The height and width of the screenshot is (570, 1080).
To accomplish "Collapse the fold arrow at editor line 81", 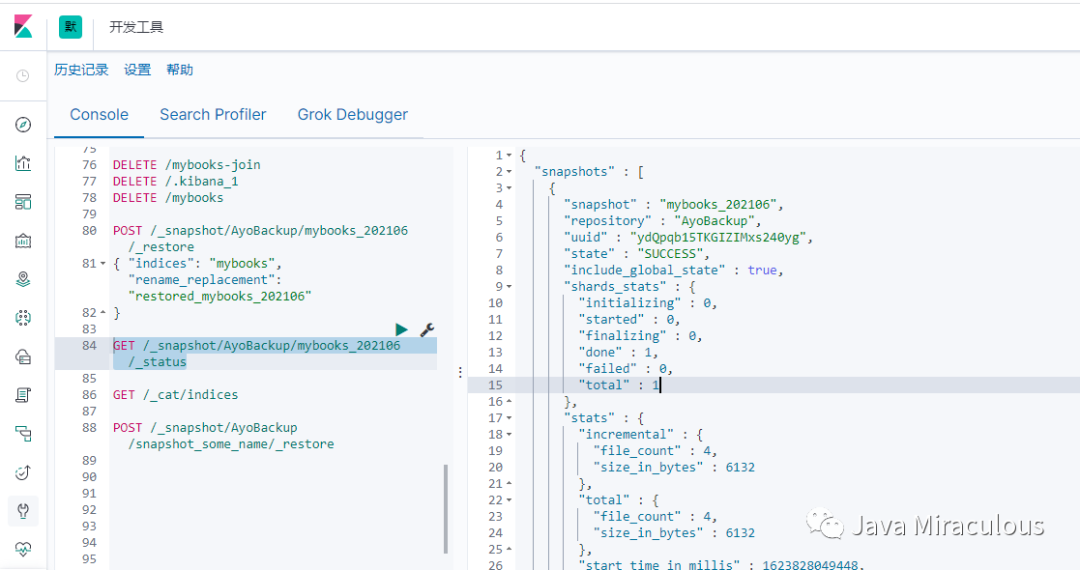I will coord(103,264).
